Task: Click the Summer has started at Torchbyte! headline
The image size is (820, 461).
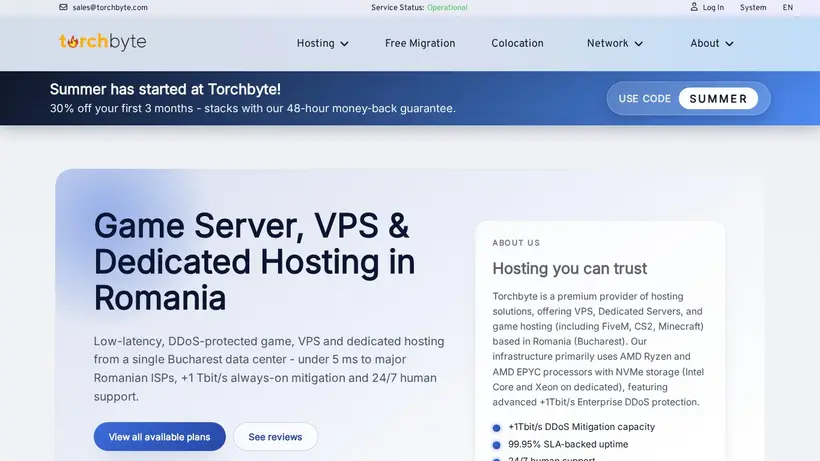Action: 165,89
